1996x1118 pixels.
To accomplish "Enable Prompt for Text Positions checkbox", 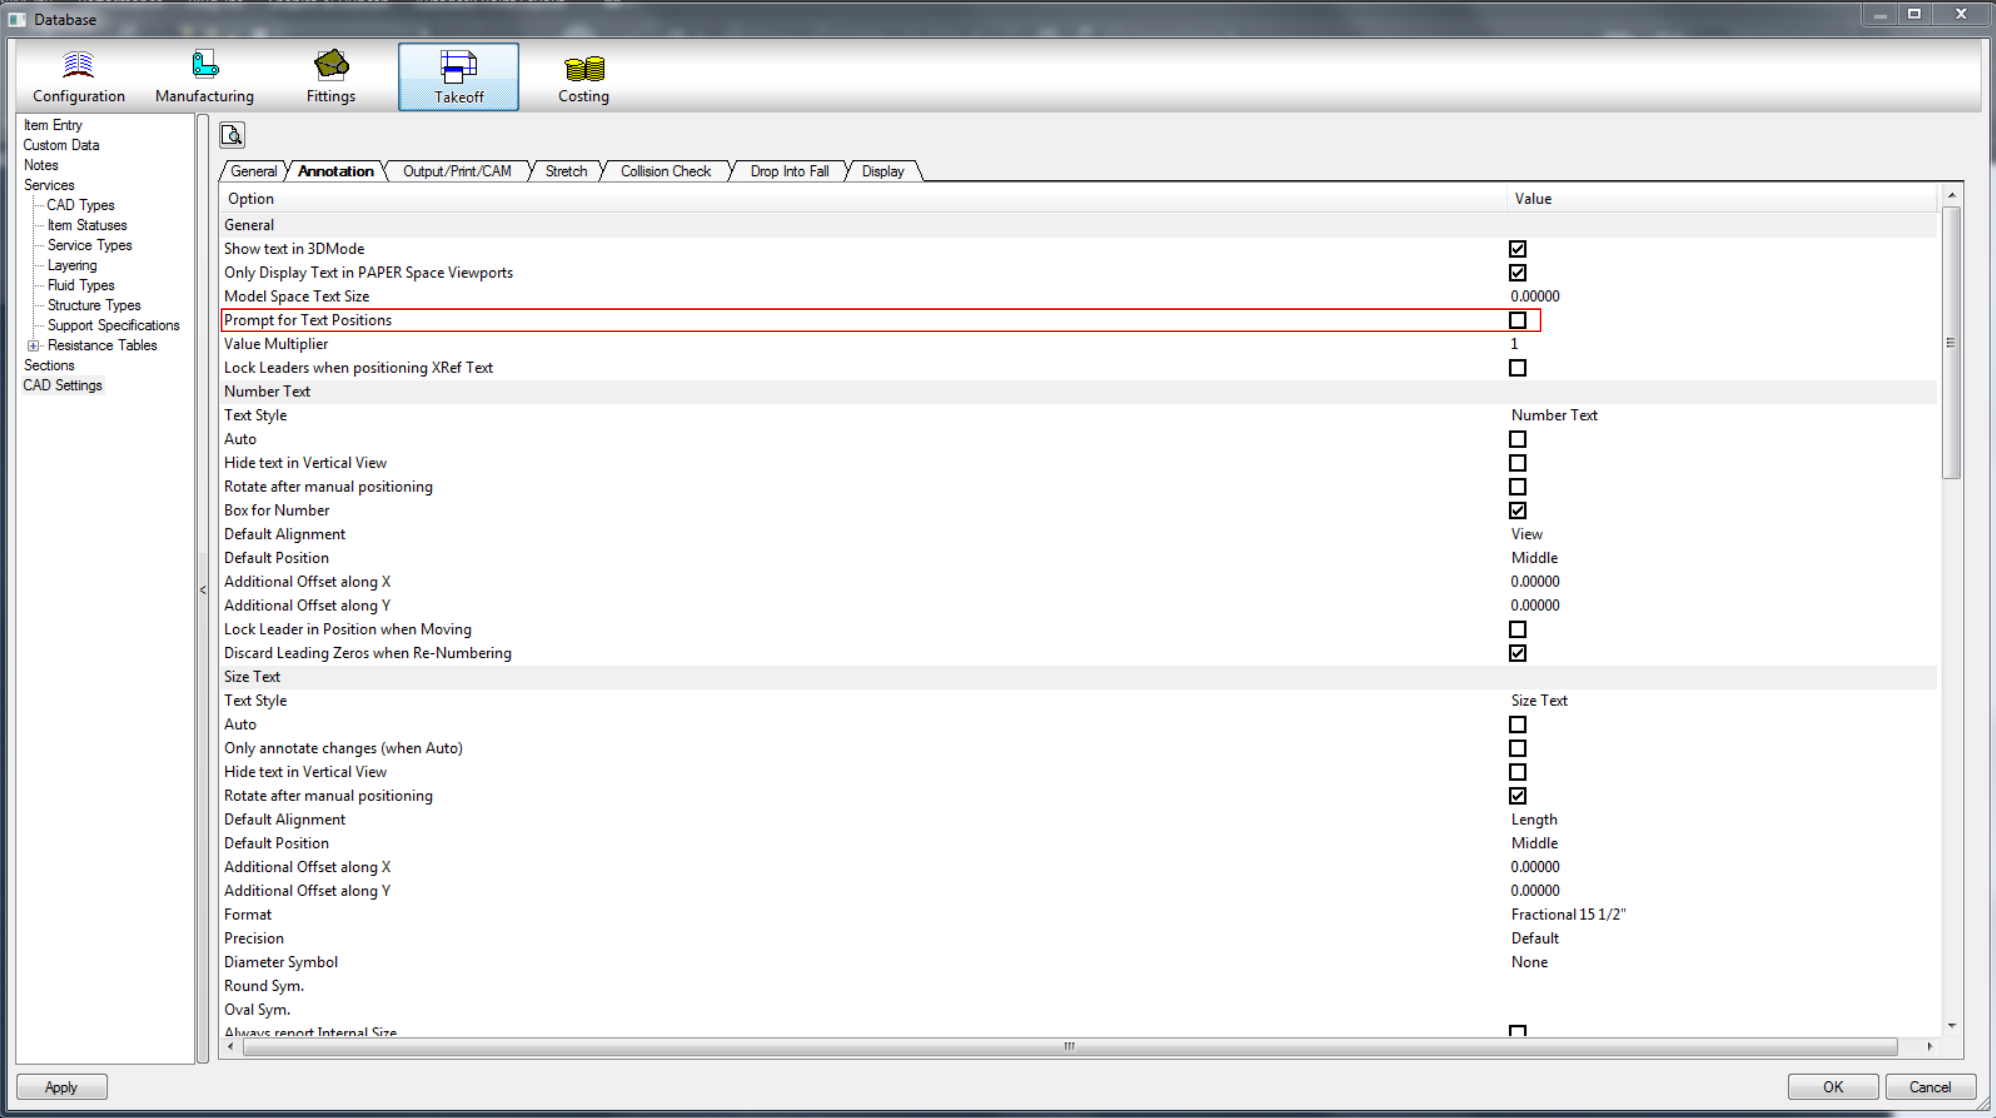I will click(1517, 320).
